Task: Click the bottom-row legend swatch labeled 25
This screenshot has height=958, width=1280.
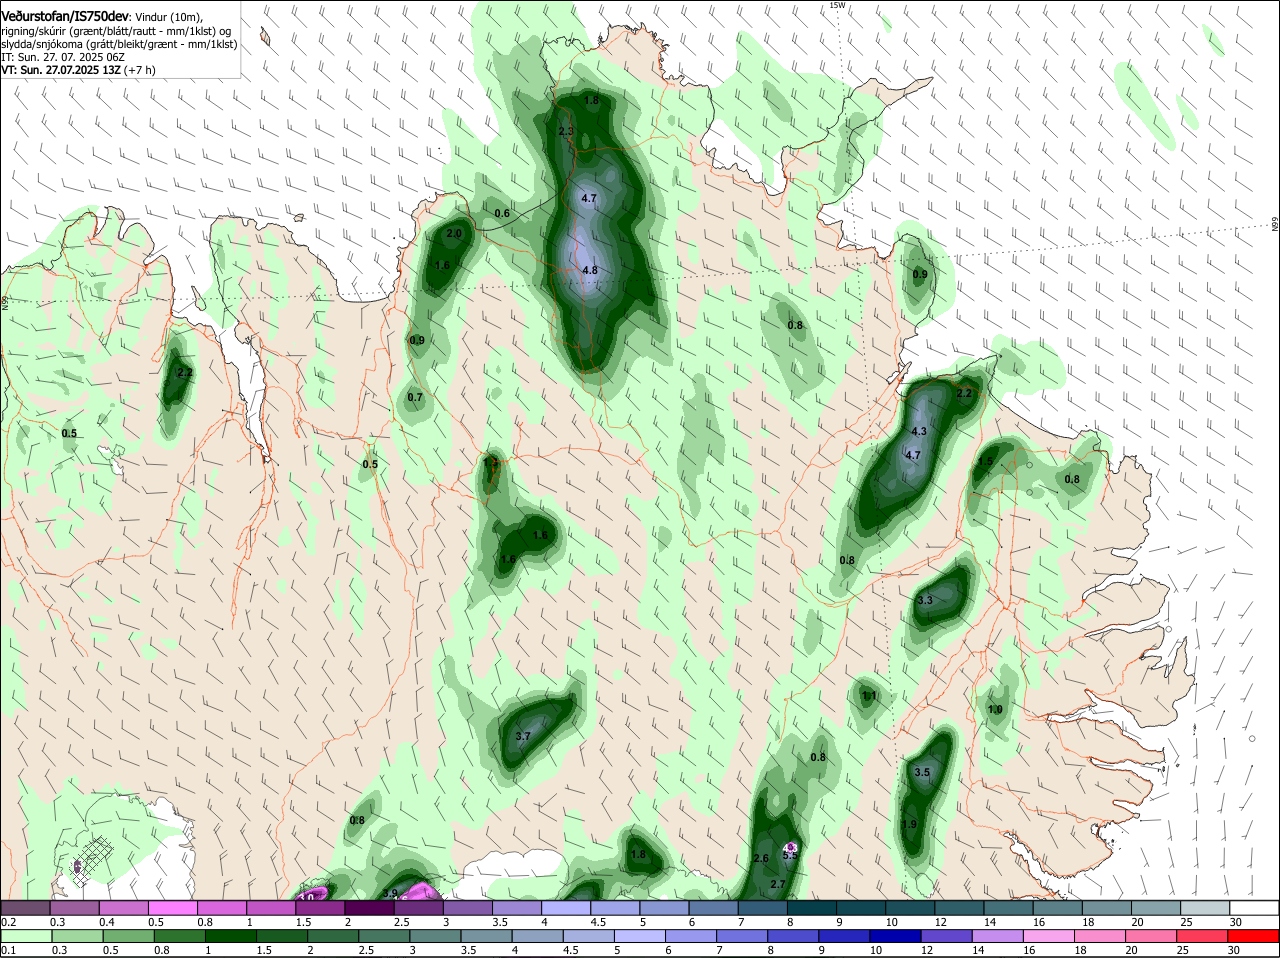Action: tap(1203, 937)
